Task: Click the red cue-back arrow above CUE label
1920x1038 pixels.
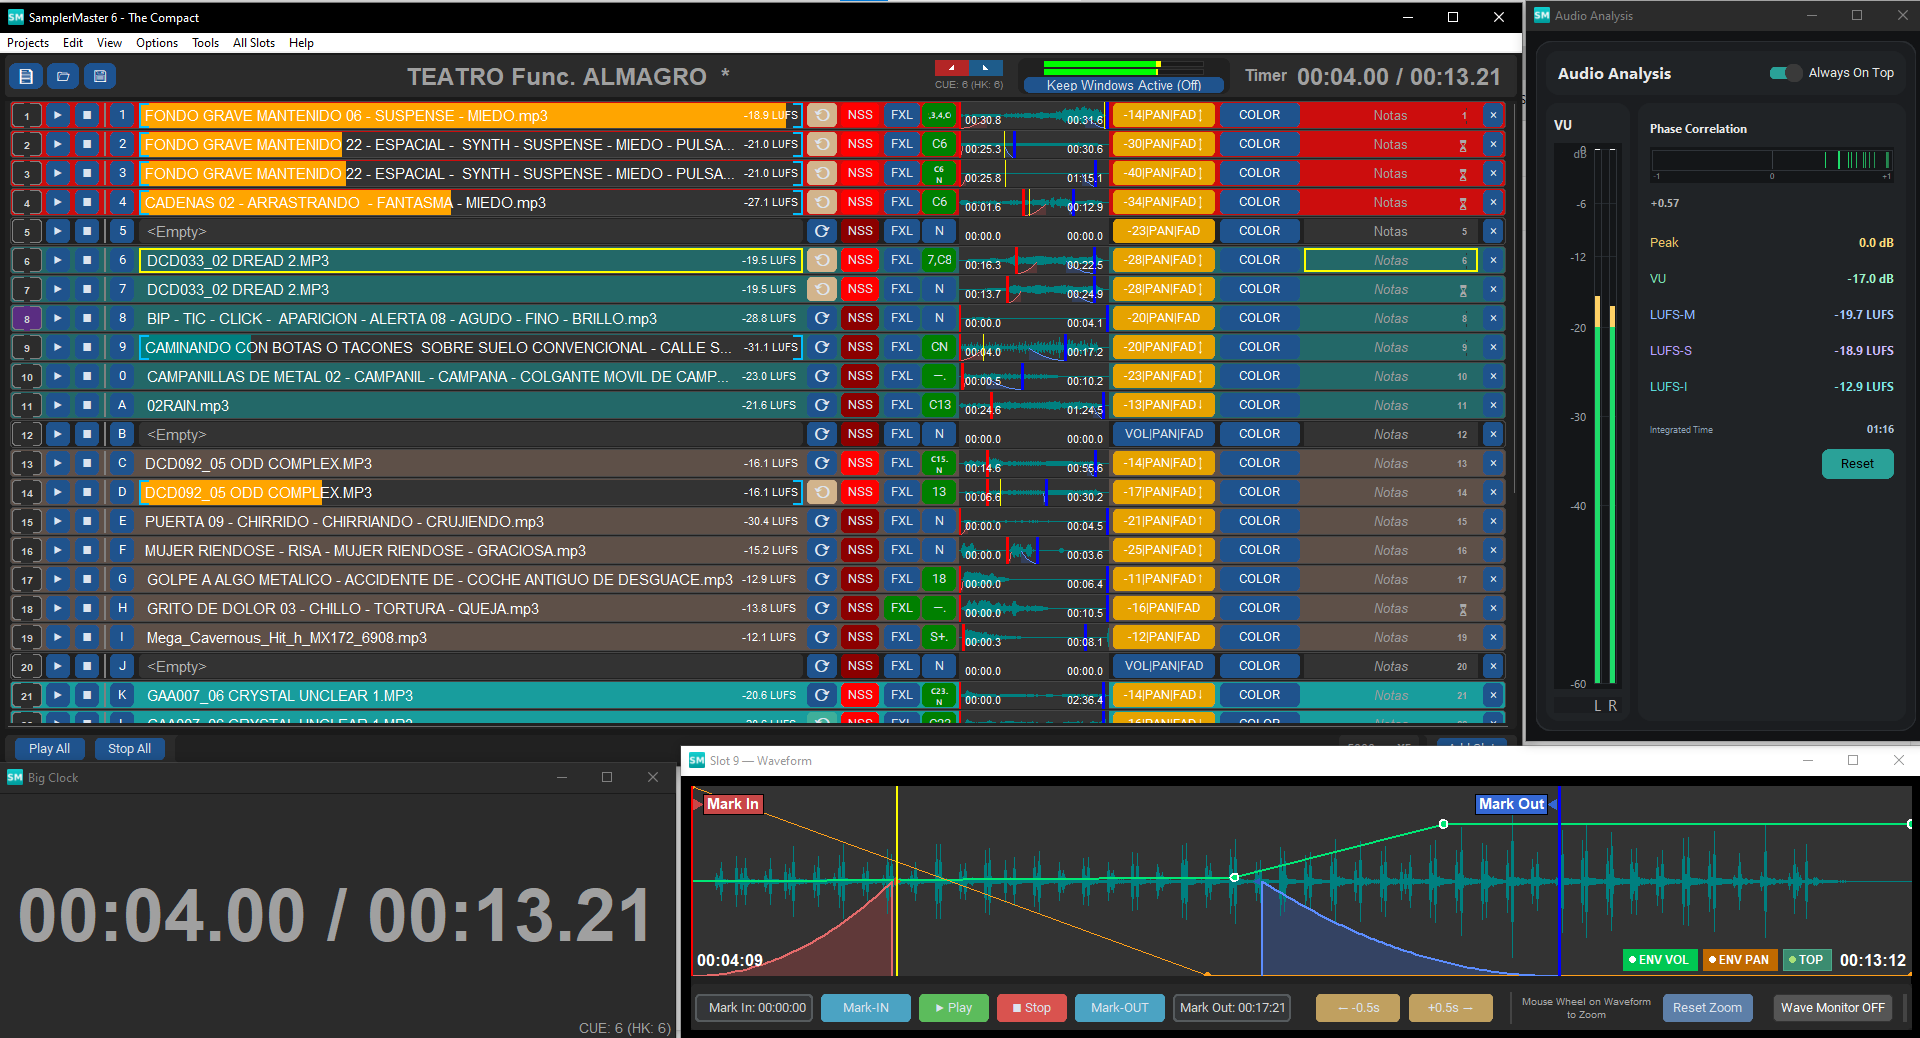Action: click(x=951, y=68)
